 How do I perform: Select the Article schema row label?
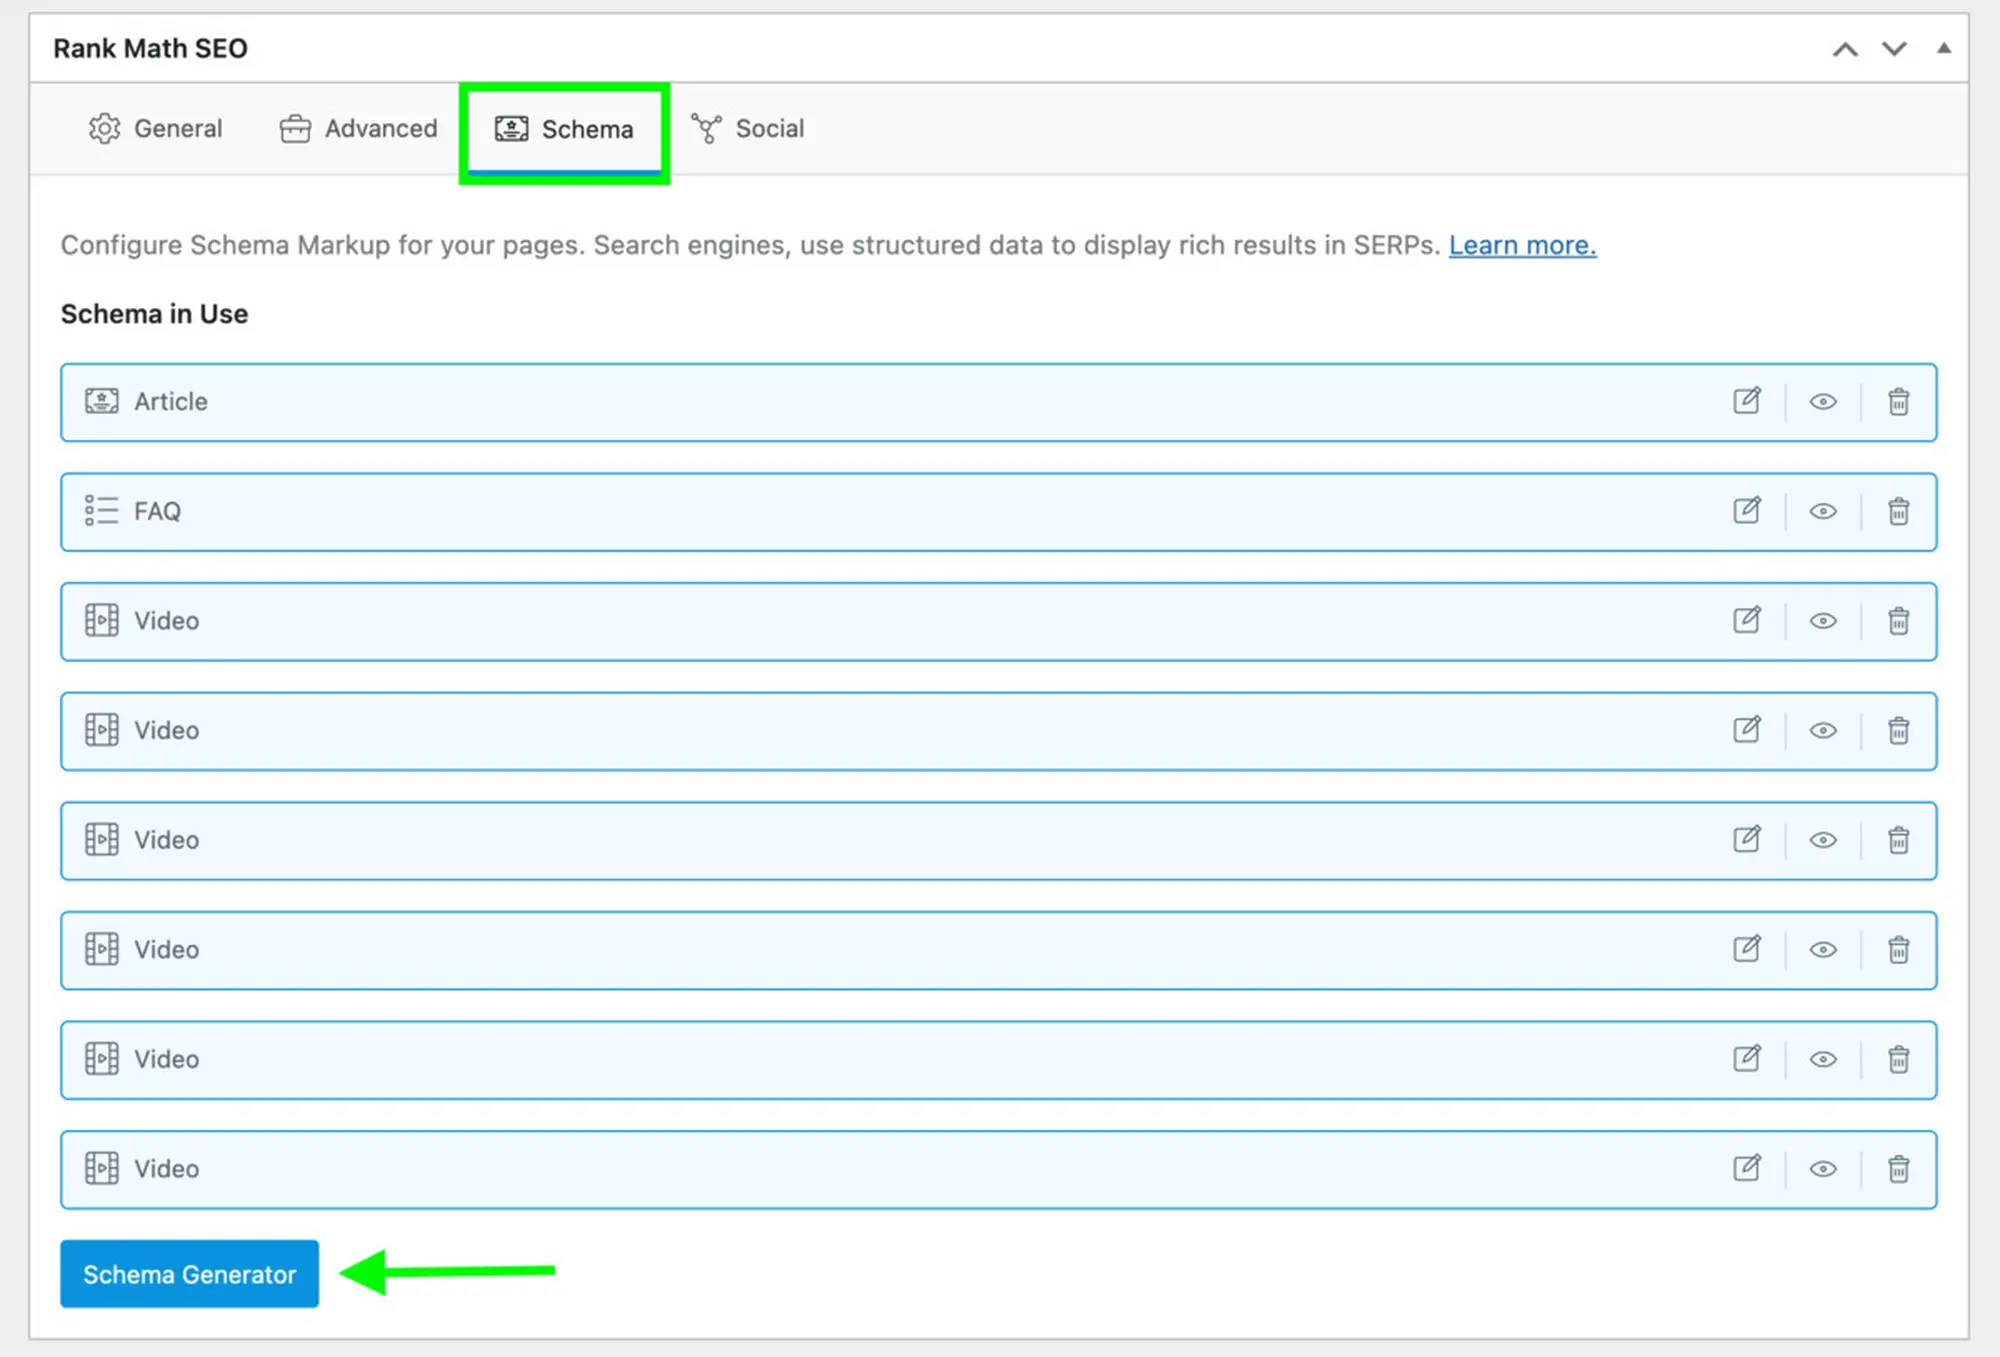pyautogui.click(x=171, y=401)
